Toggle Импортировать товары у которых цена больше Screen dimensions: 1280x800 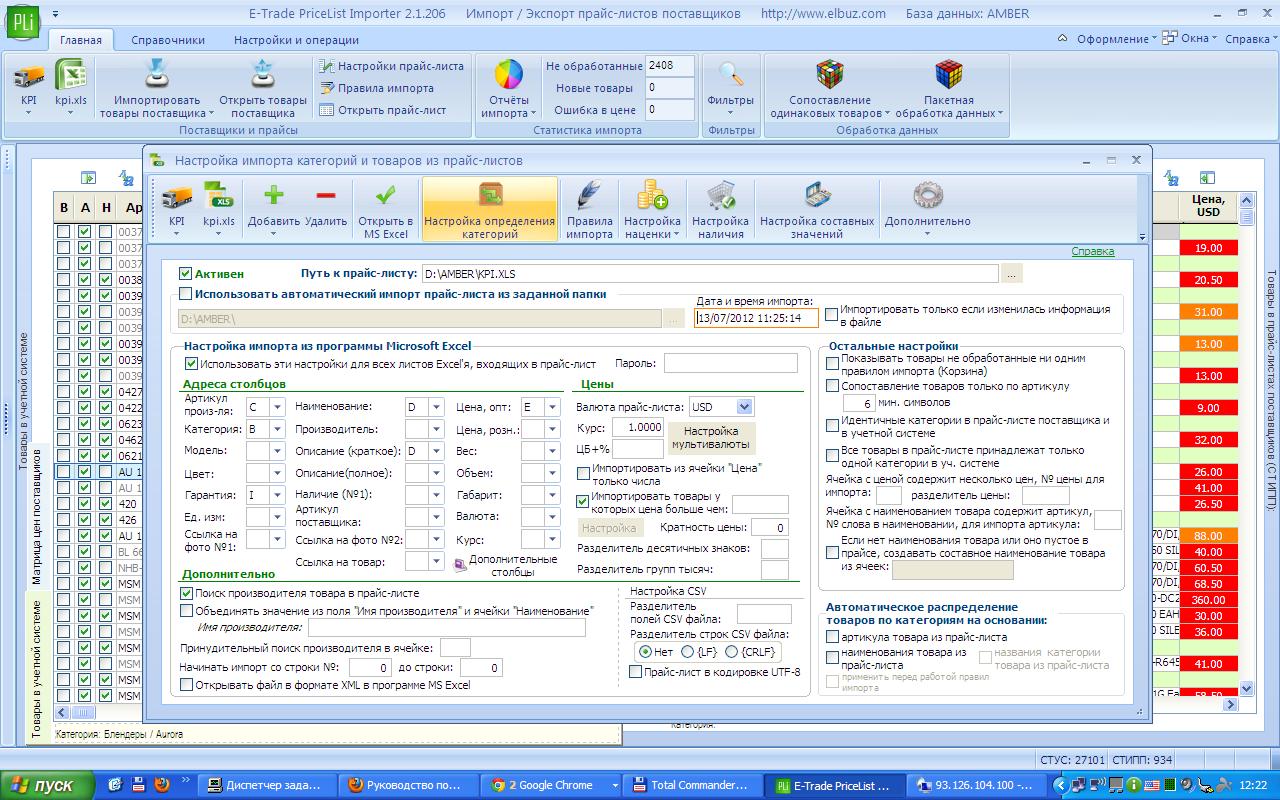pyautogui.click(x=584, y=501)
